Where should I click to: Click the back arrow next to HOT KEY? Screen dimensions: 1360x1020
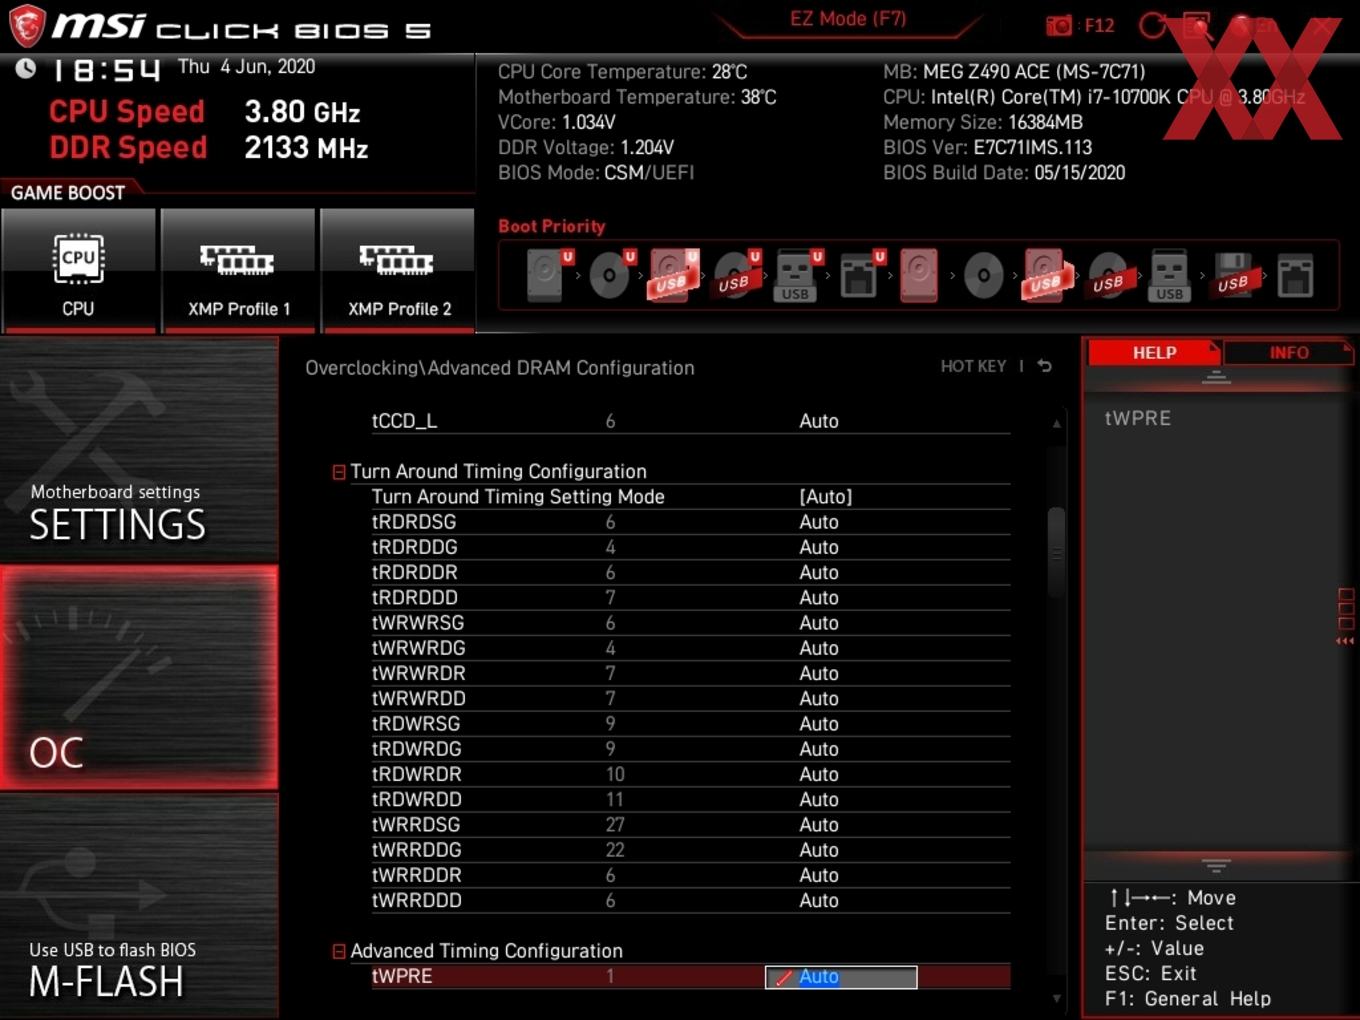1045,366
